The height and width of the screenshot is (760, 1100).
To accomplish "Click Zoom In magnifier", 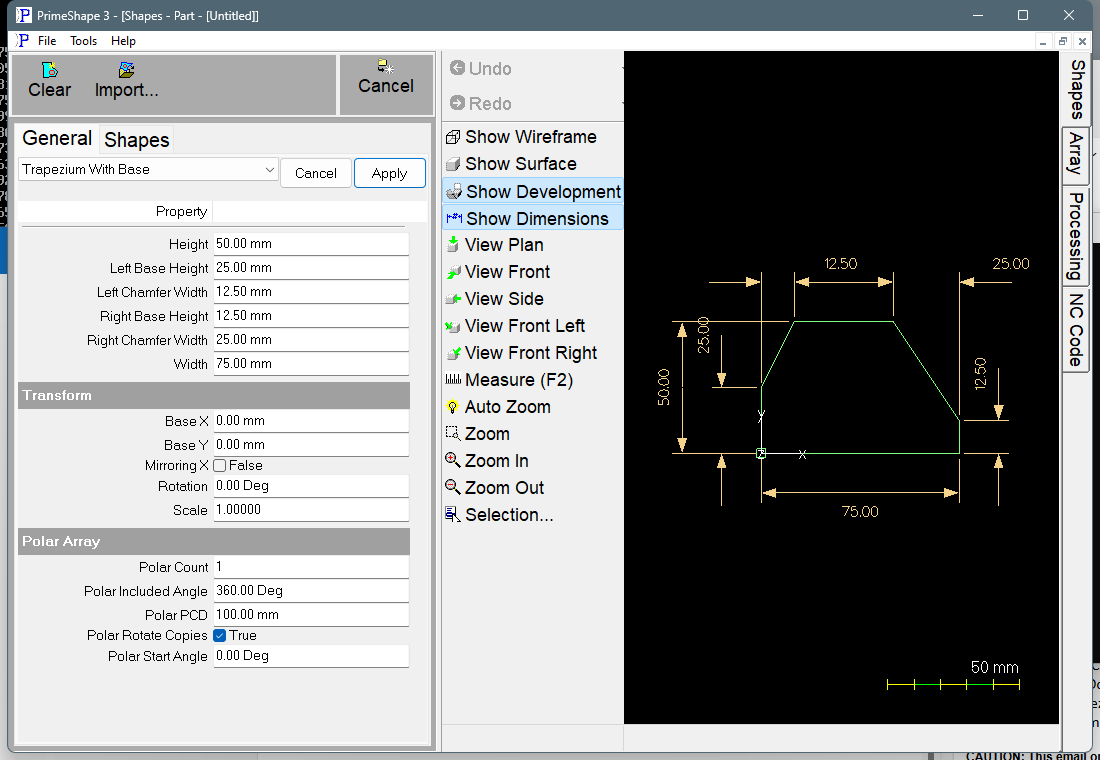I will click(453, 460).
